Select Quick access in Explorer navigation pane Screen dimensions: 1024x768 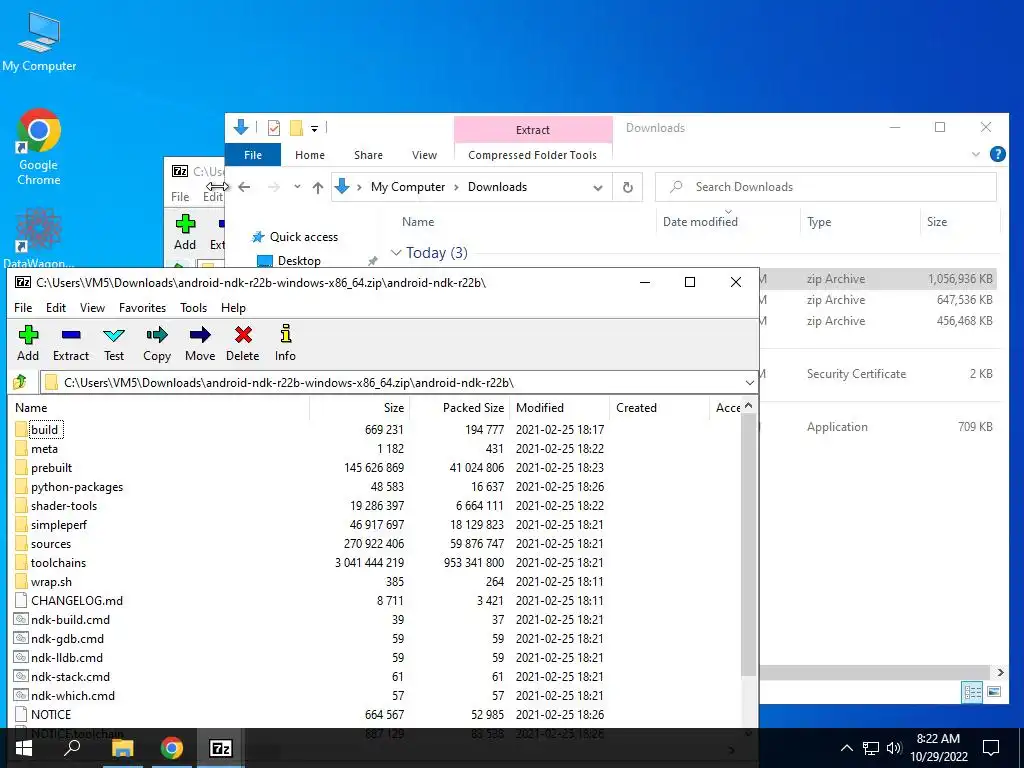tap(304, 236)
